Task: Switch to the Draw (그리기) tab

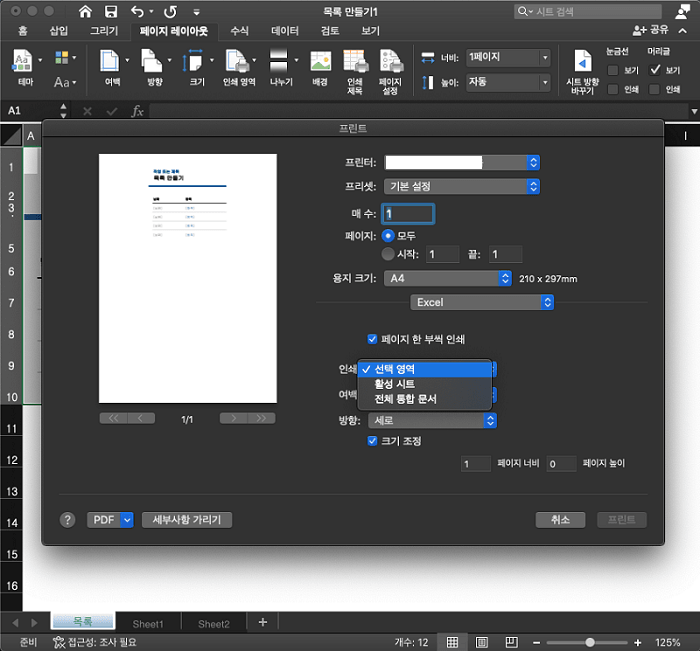Action: 104,31
